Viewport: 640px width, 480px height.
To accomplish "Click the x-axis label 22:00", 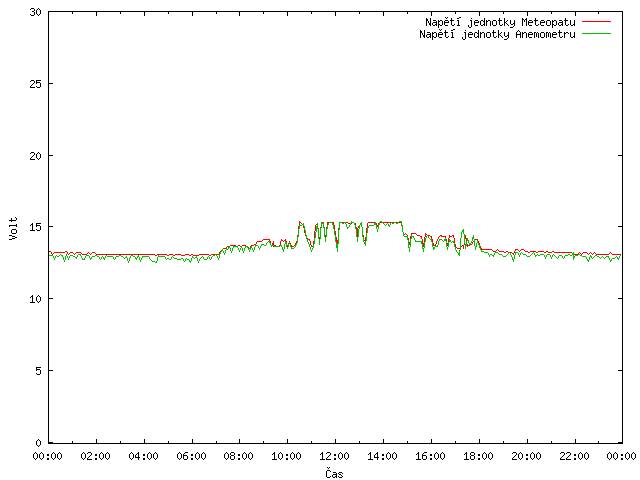I will click(574, 456).
